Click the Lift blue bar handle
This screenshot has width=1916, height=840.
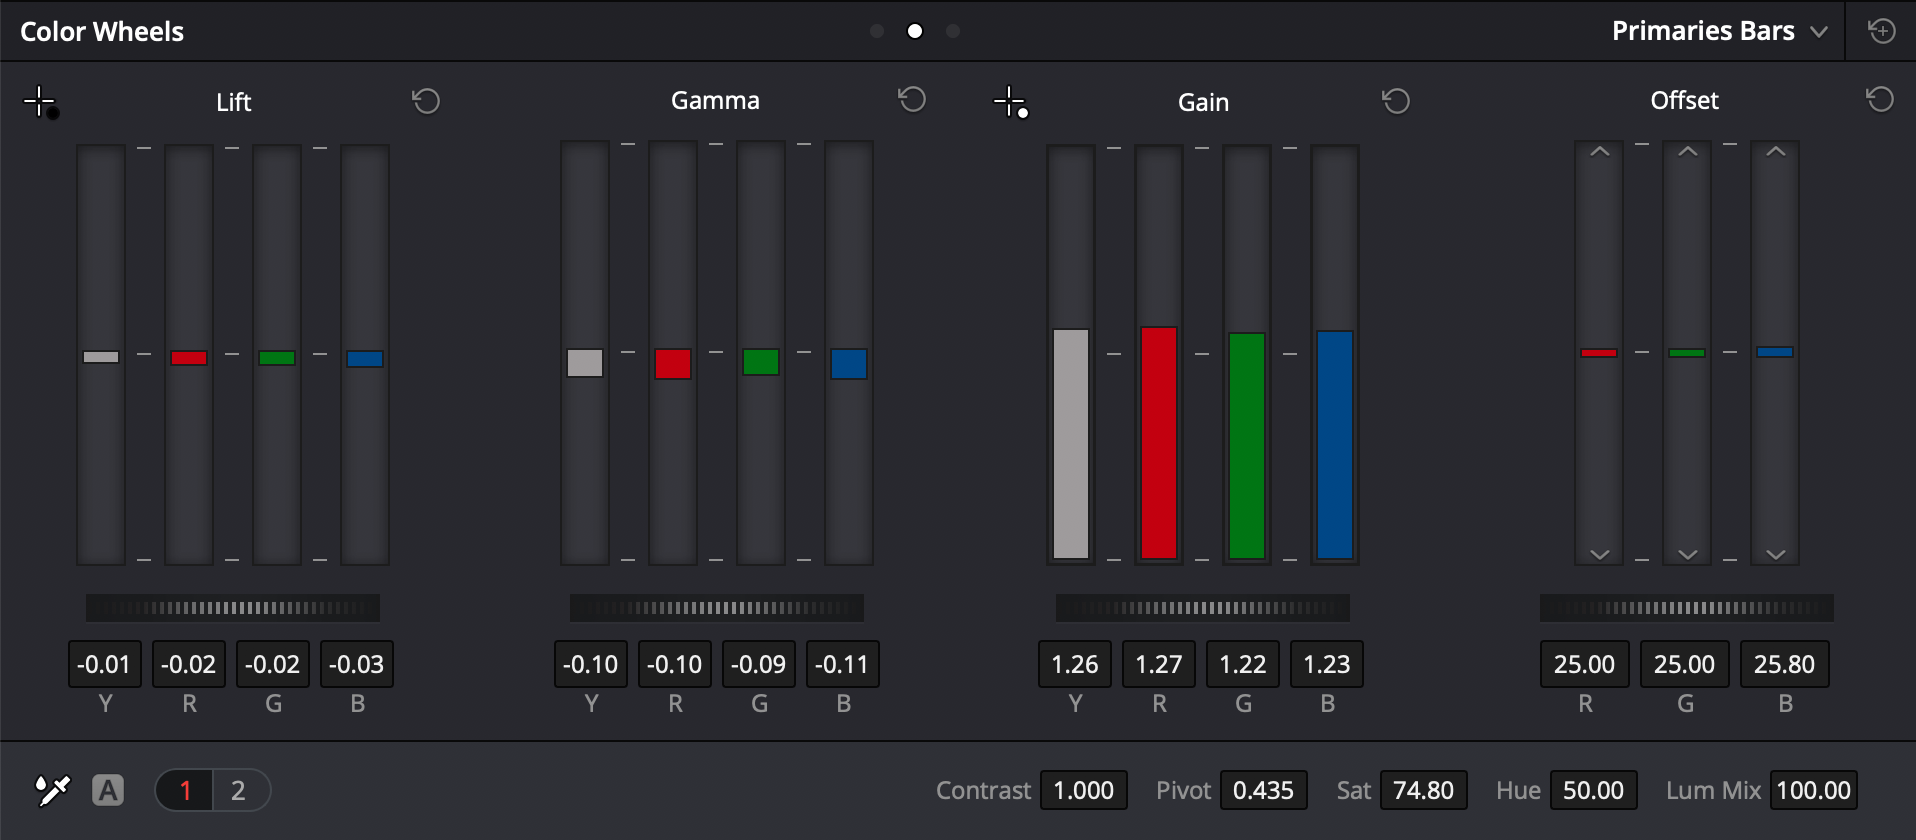coord(365,359)
